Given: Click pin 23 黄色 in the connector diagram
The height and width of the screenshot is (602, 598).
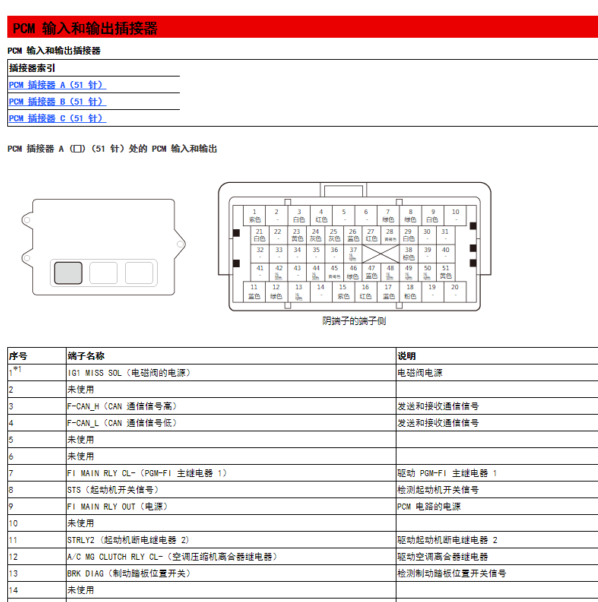Looking at the screenshot, I should click(x=297, y=235).
